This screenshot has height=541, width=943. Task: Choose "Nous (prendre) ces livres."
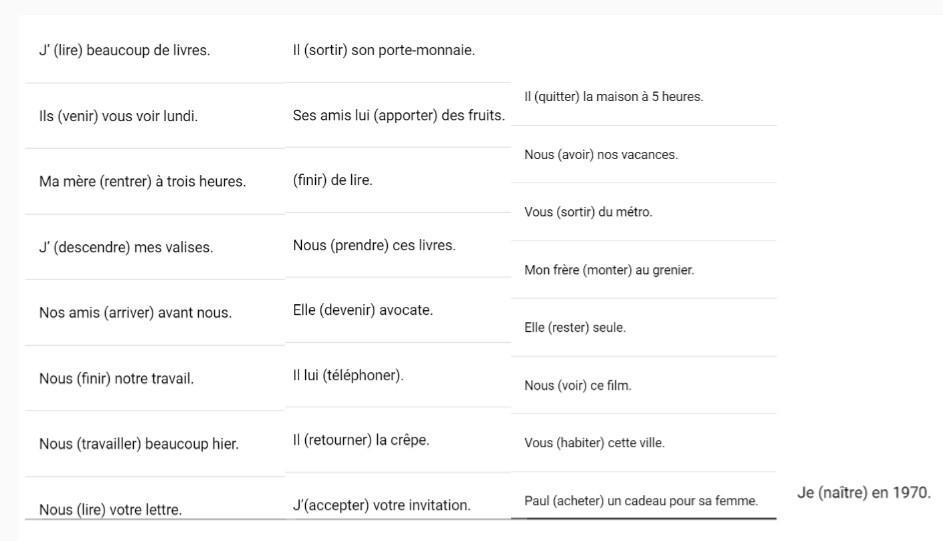pos(374,245)
